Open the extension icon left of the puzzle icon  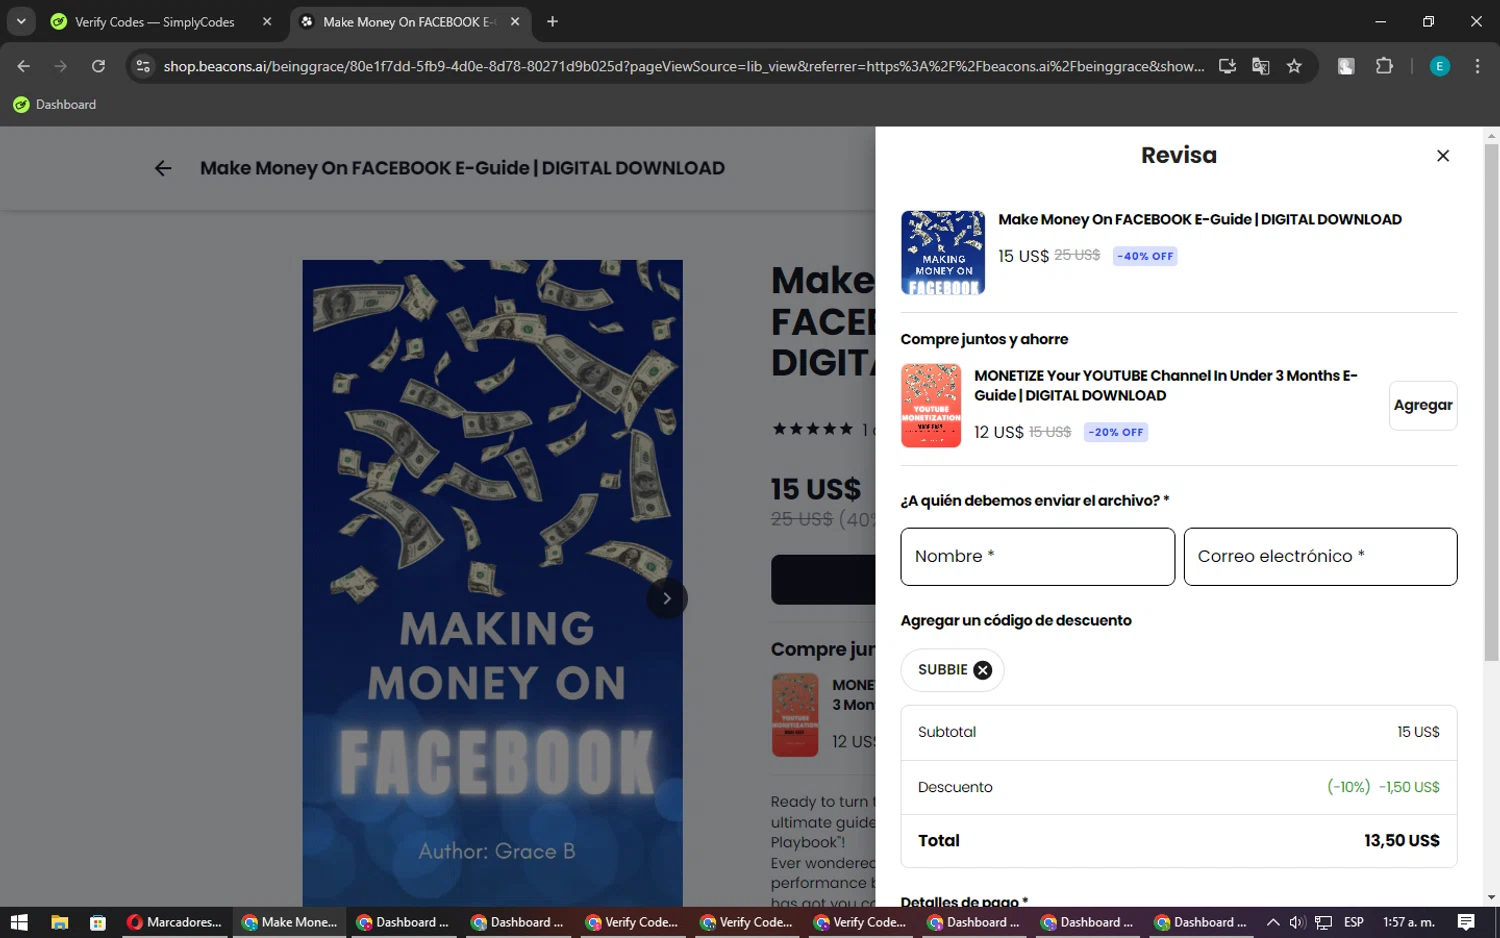coord(1346,66)
